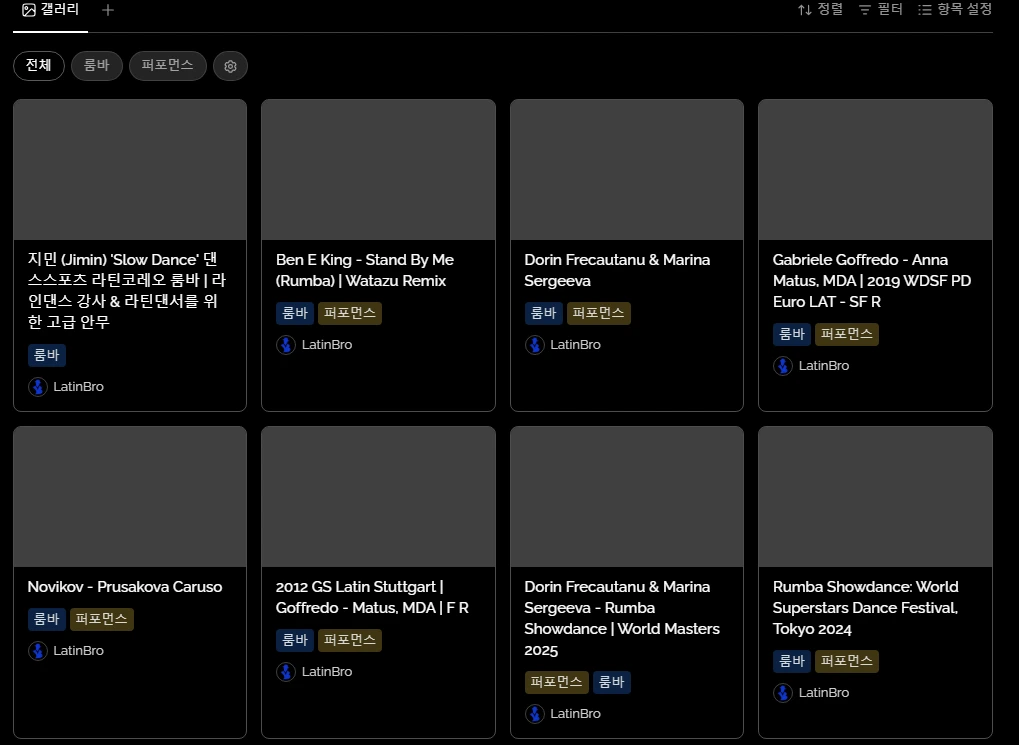This screenshot has width=1019, height=745.
Task: Open the Ben E King - Stand By Me title
Action: [364, 270]
